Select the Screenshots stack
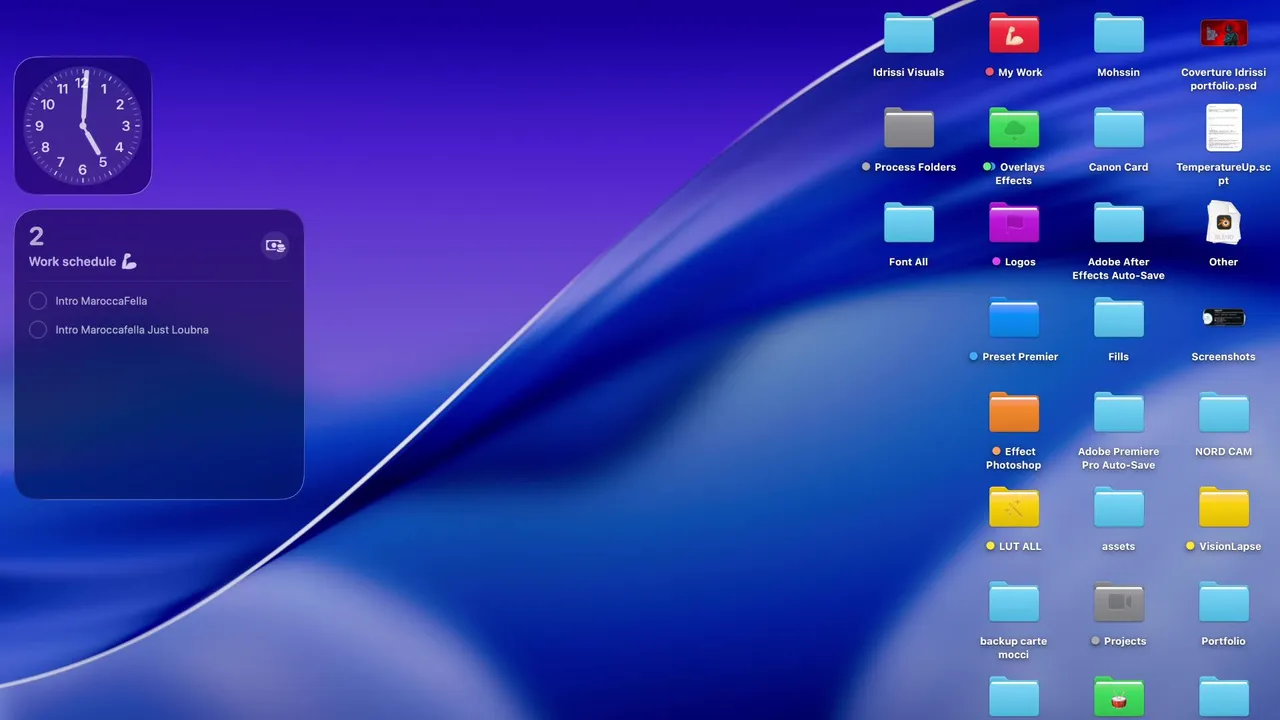1280x720 pixels. (1224, 318)
